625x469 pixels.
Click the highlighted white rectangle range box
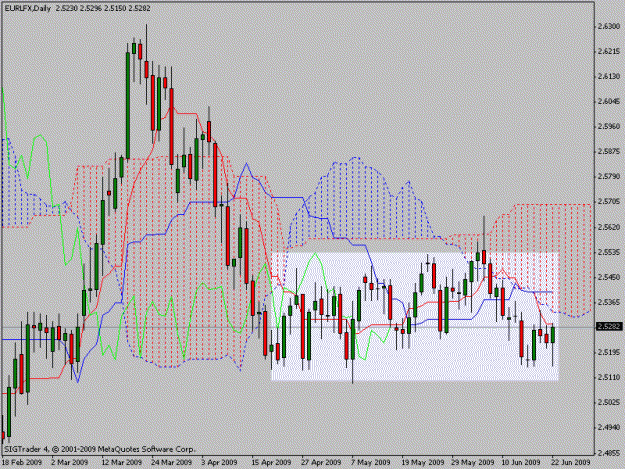tap(415, 317)
